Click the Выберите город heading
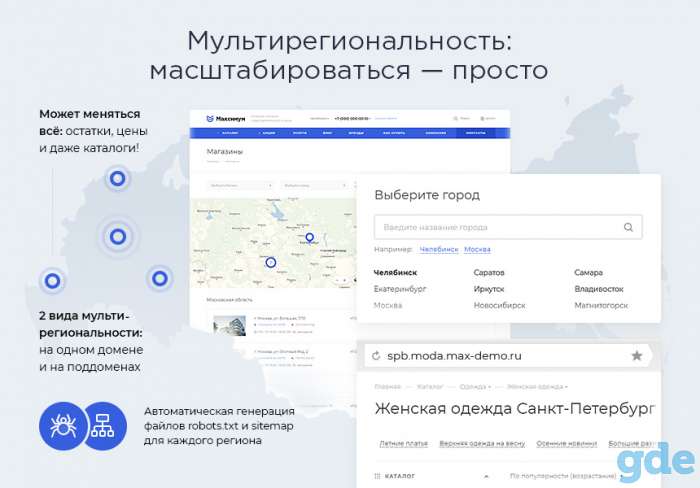Viewport: 700px width, 488px height. point(427,195)
